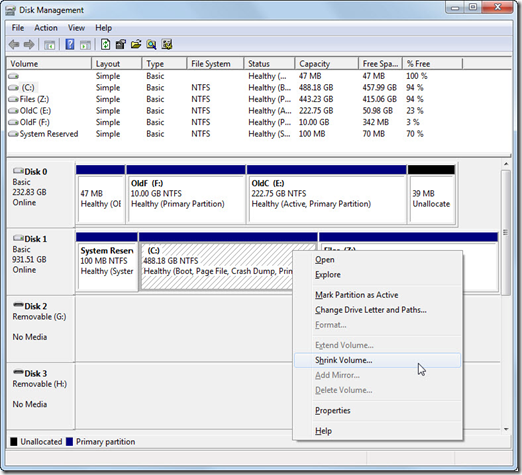Click '232.83 GB' size under Disk 0

(x=29, y=192)
